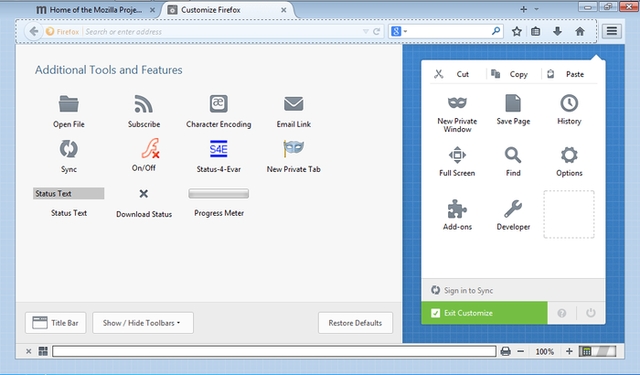Click the Exit Customize button
The height and width of the screenshot is (375, 640).
pyautogui.click(x=484, y=313)
